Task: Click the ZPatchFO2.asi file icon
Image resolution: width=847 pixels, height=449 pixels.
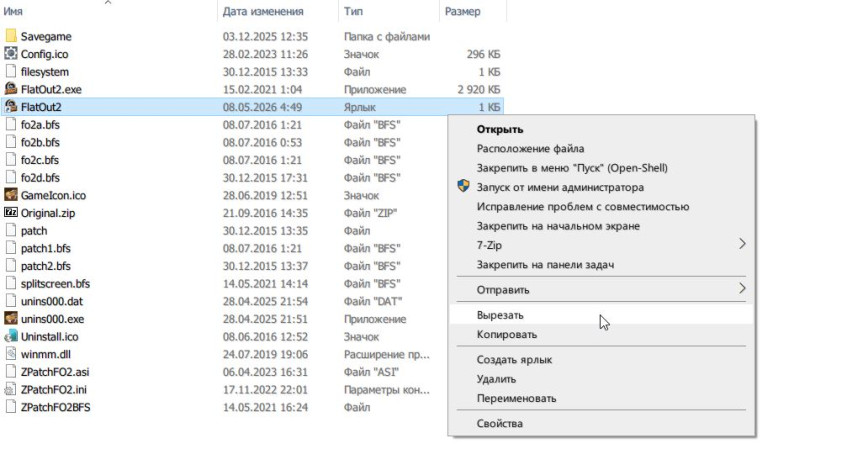Action: pyautogui.click(x=11, y=371)
